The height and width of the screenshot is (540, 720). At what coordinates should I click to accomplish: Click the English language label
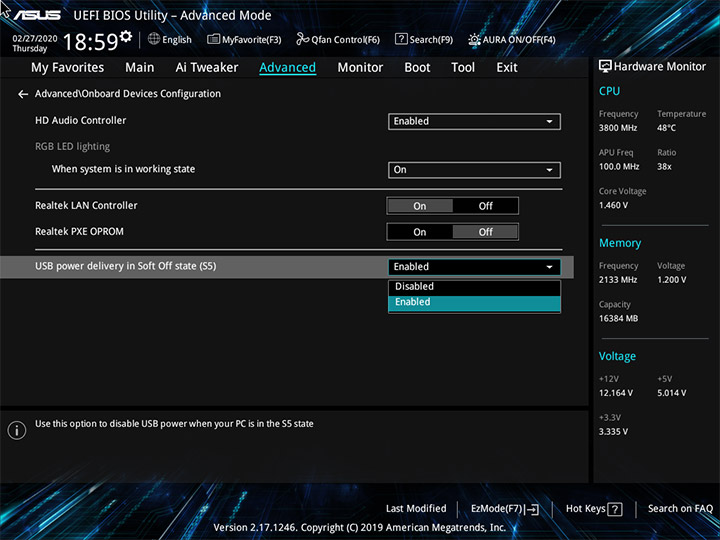[177, 40]
